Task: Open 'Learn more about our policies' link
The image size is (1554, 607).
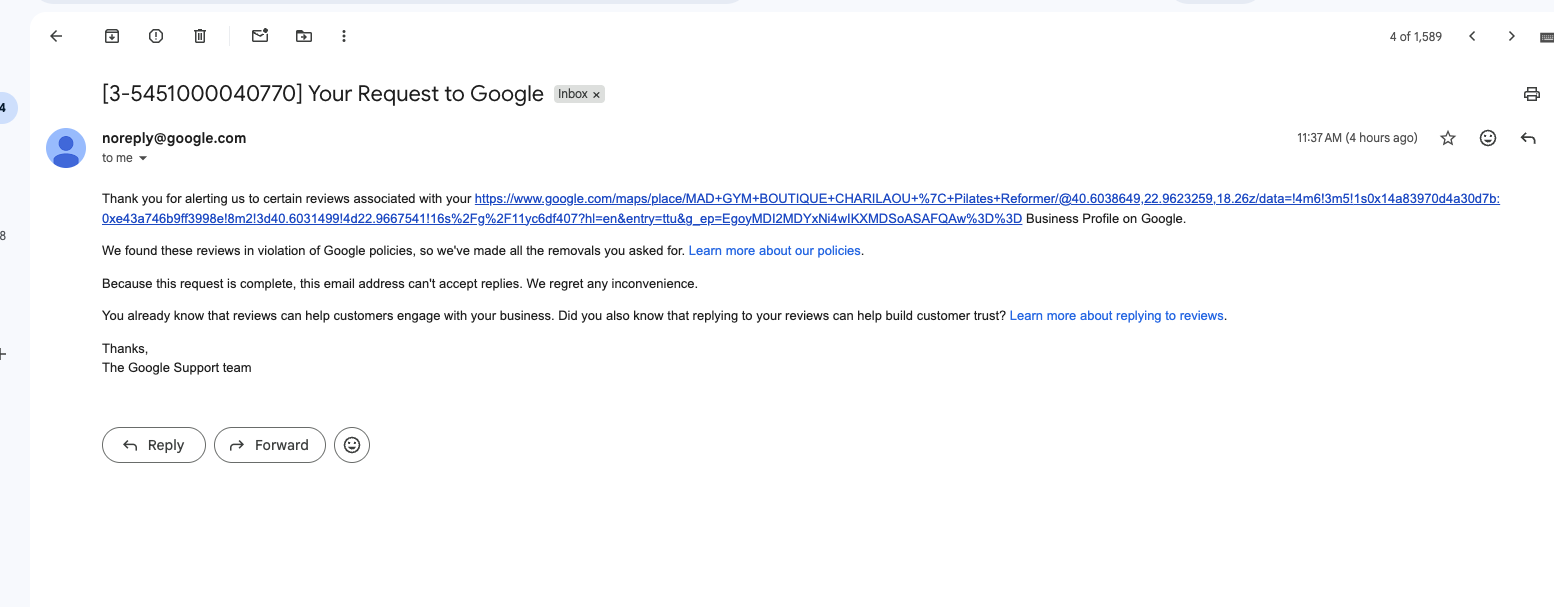Action: click(775, 251)
